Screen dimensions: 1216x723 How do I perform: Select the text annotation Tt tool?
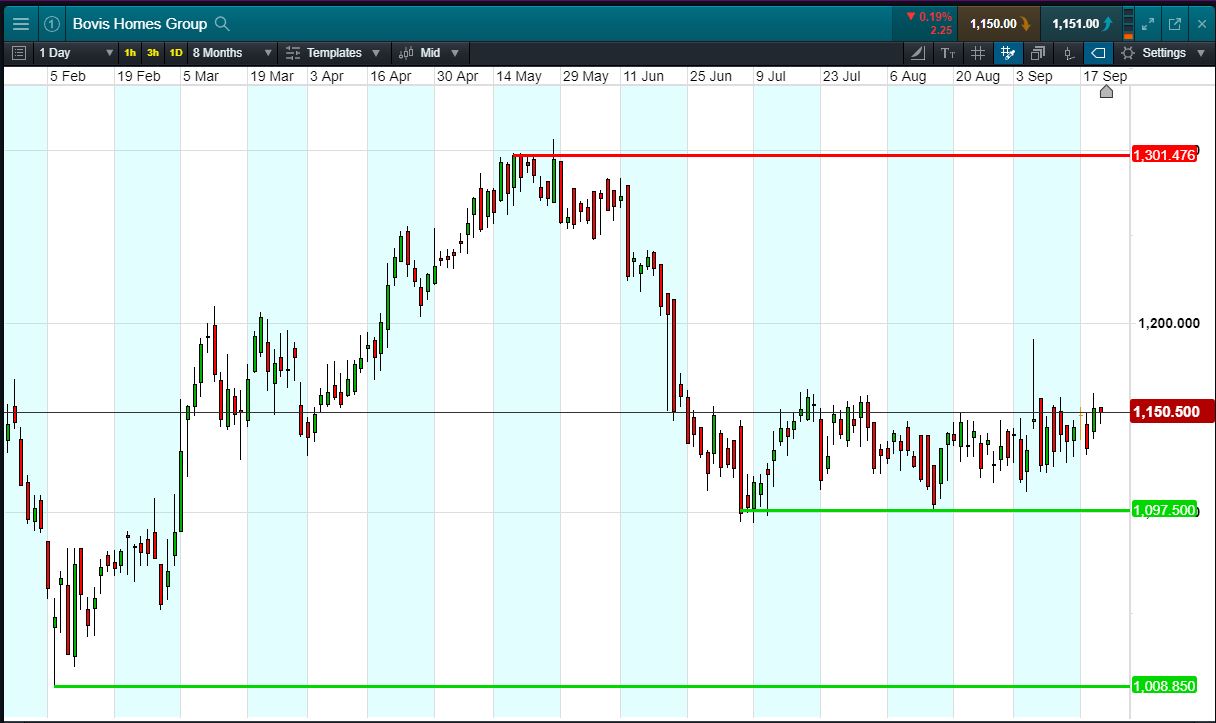(948, 53)
